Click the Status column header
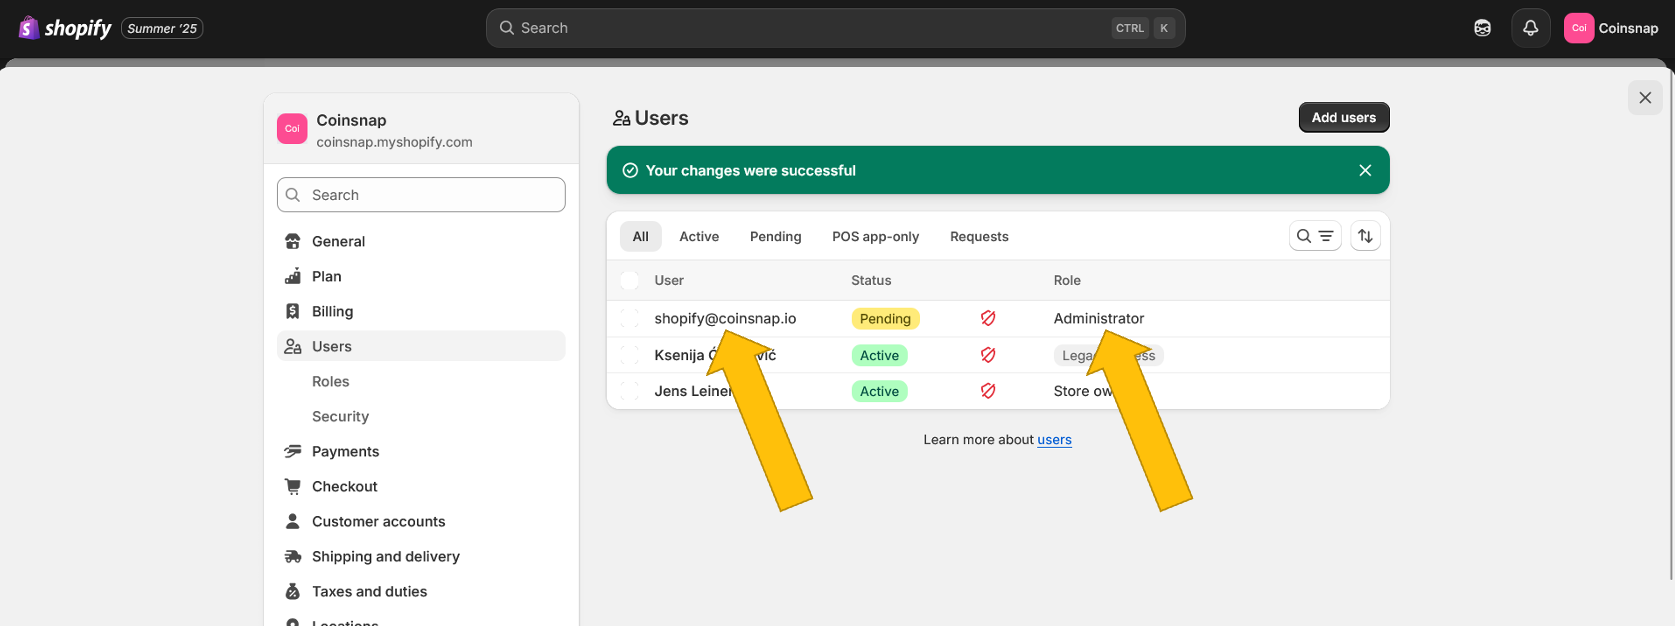 tap(871, 280)
